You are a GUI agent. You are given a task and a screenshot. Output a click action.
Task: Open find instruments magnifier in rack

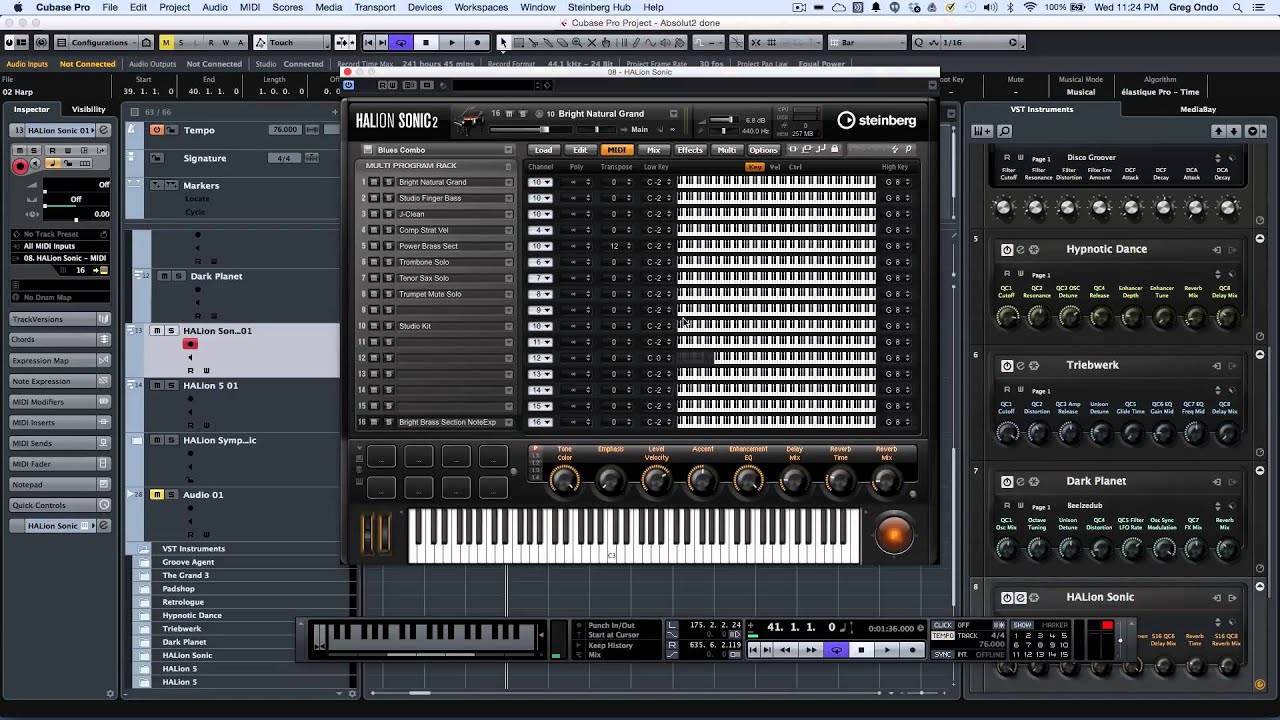coord(1005,131)
